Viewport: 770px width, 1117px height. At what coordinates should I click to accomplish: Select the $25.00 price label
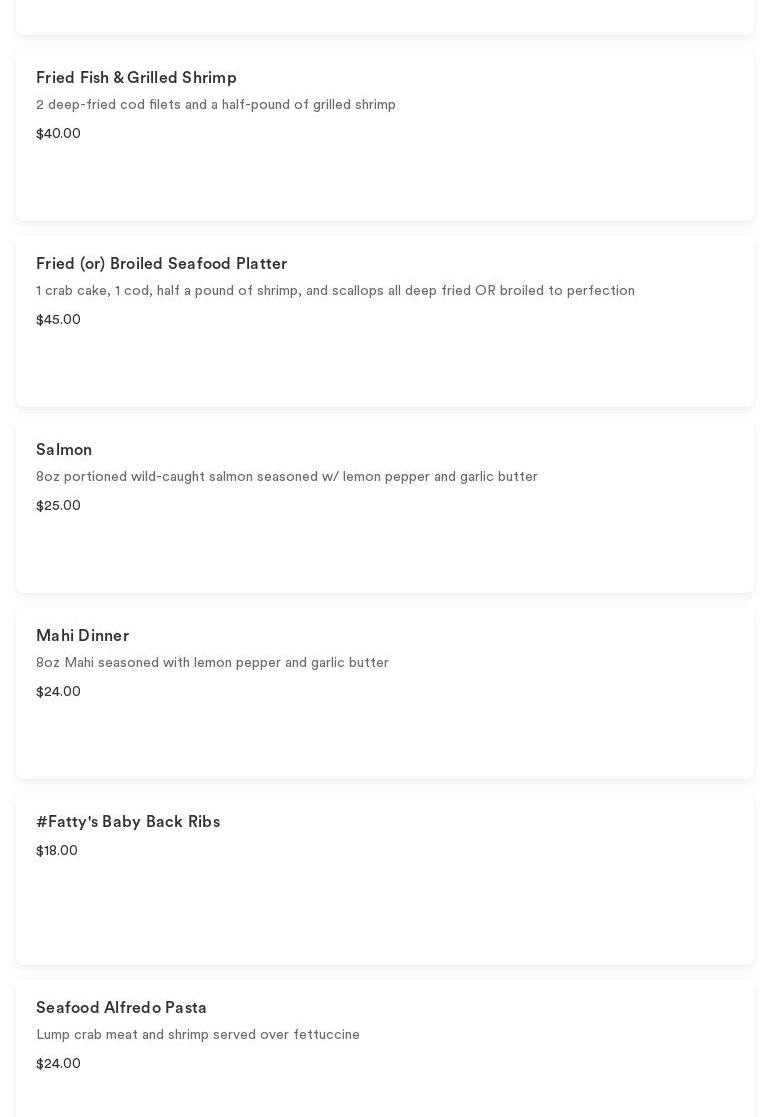pyautogui.click(x=58, y=506)
